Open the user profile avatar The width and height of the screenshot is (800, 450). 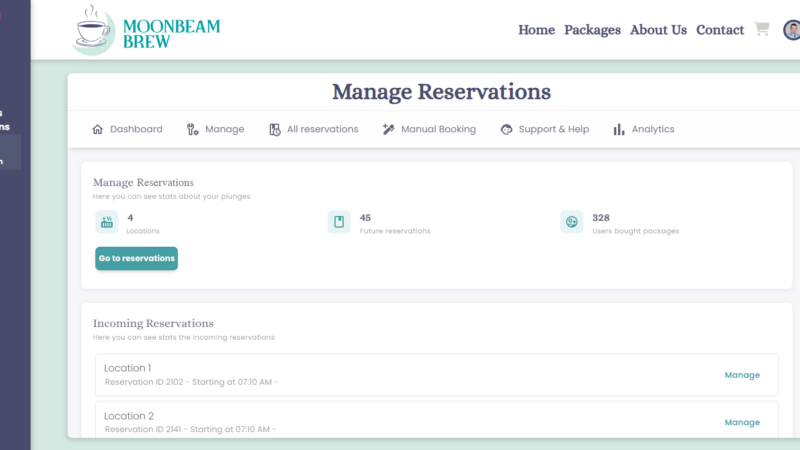point(792,30)
